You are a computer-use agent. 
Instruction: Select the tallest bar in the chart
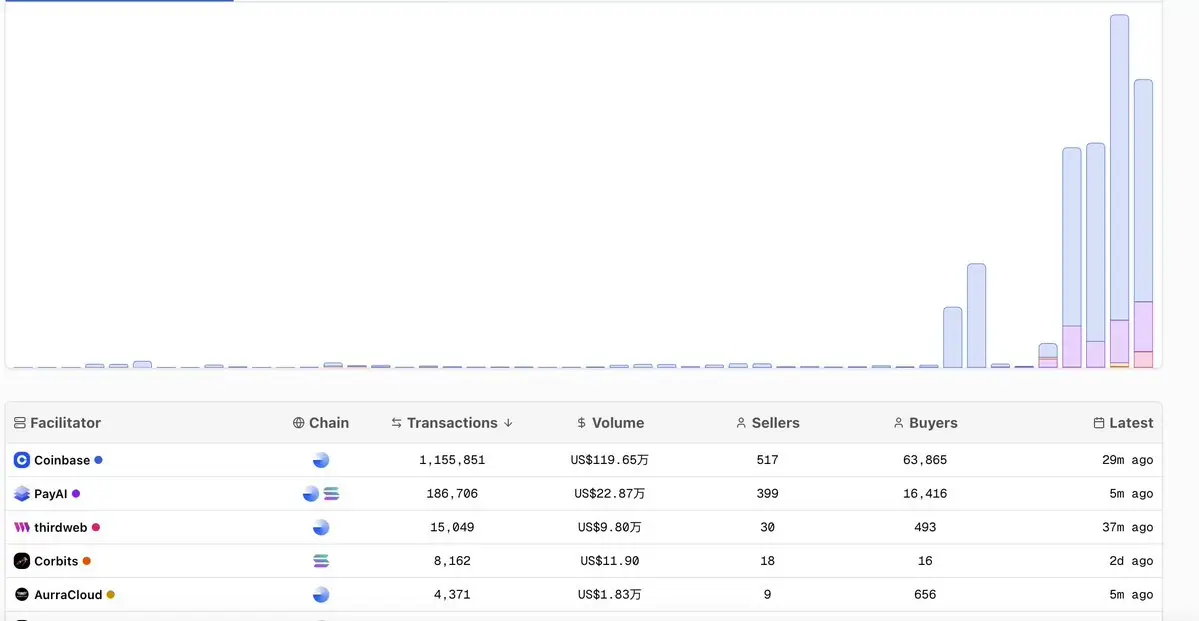[1119, 191]
